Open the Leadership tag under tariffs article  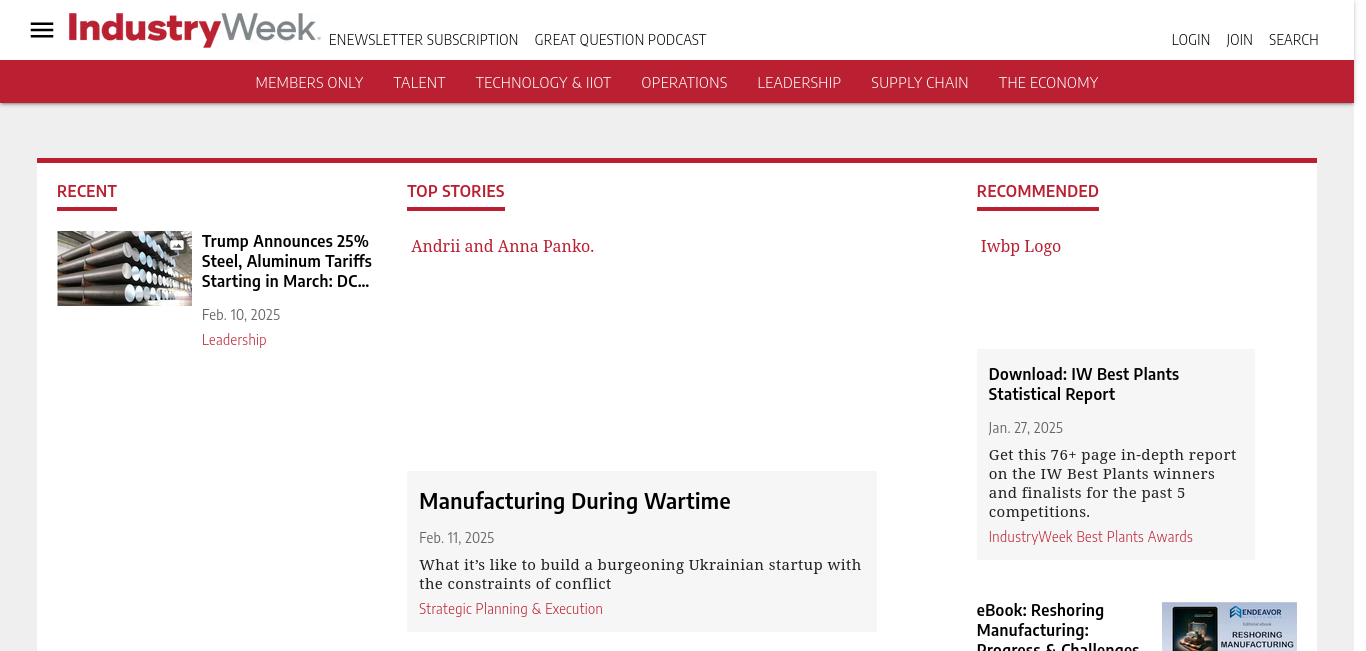234,340
